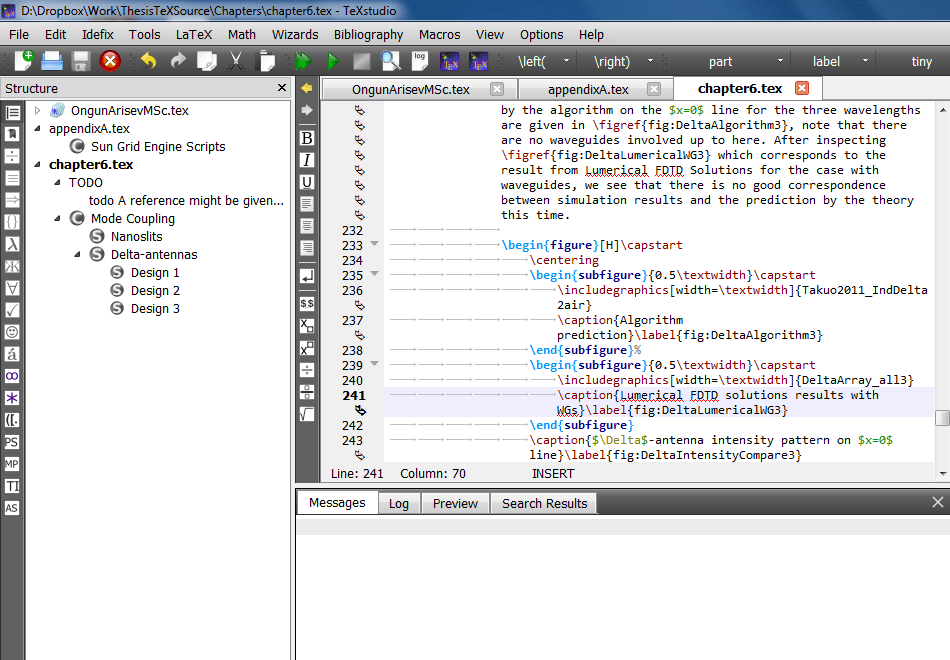
Task: Run Build & View double-arrow icon
Action: click(x=304, y=61)
